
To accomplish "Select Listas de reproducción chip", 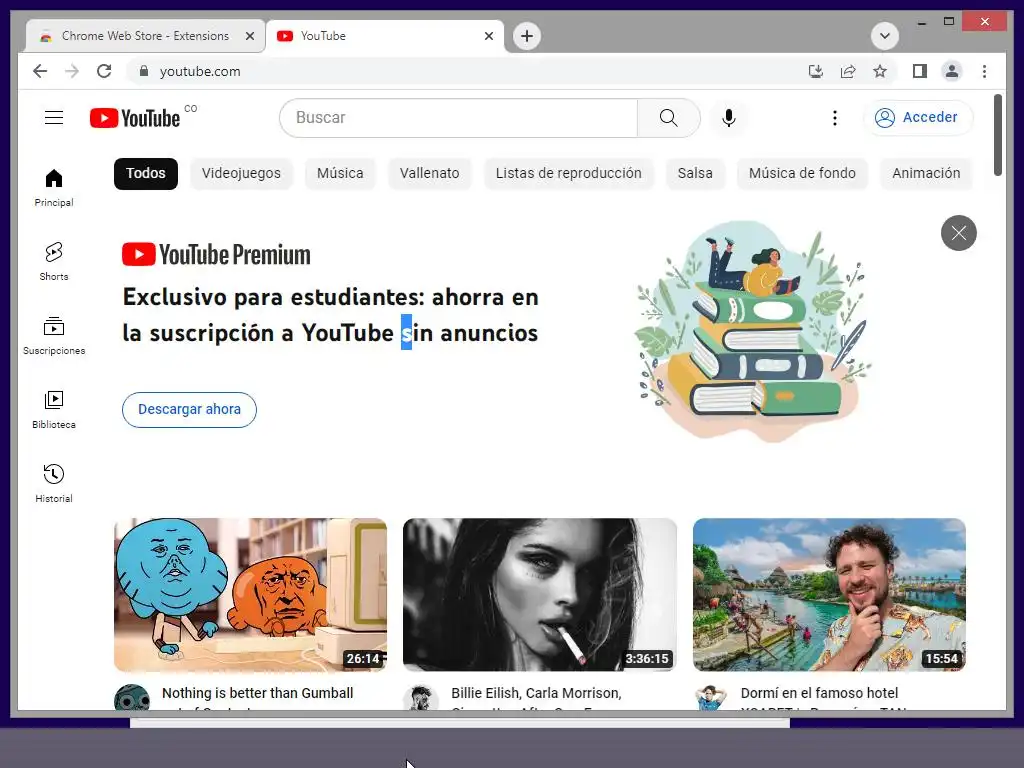I will tap(568, 174).
